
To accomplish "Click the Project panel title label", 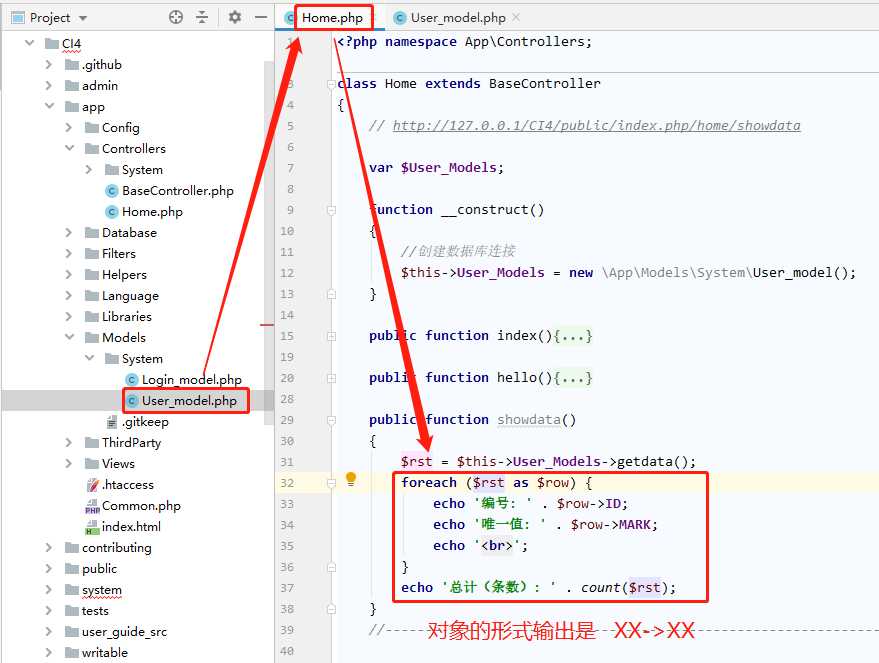I will (50, 18).
